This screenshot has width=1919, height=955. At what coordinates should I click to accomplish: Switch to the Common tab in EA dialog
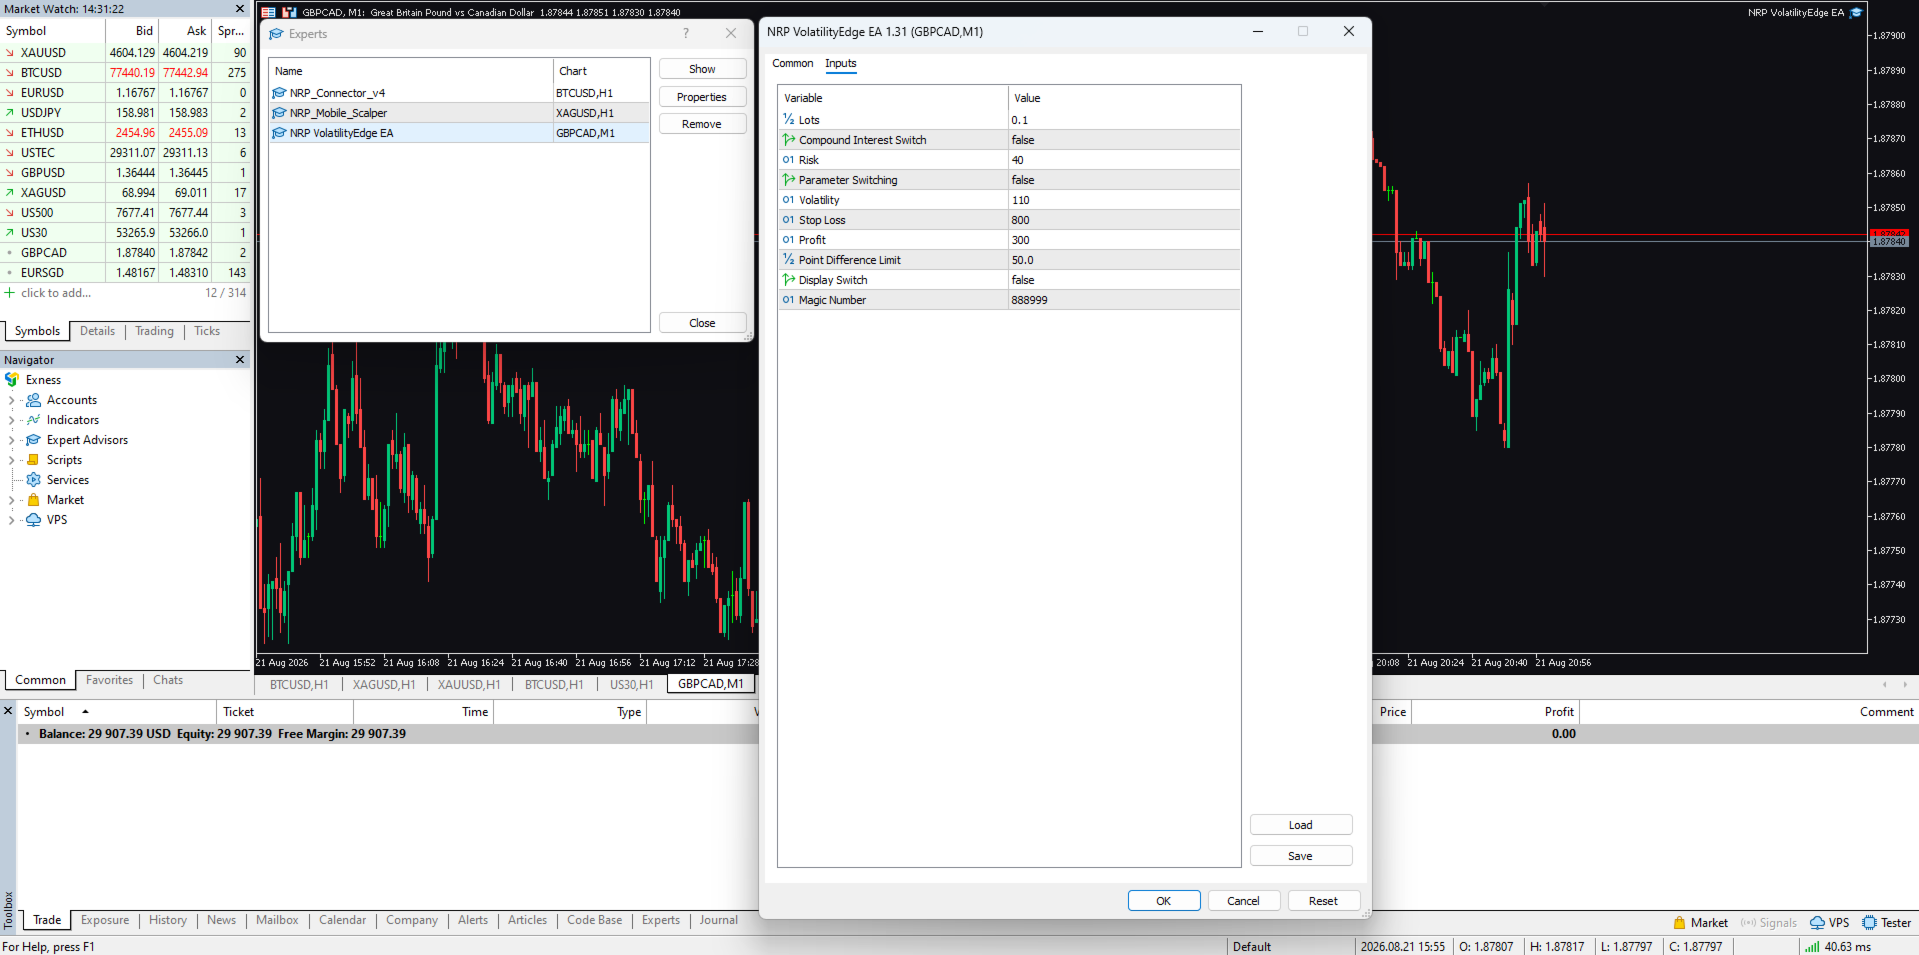793,63
